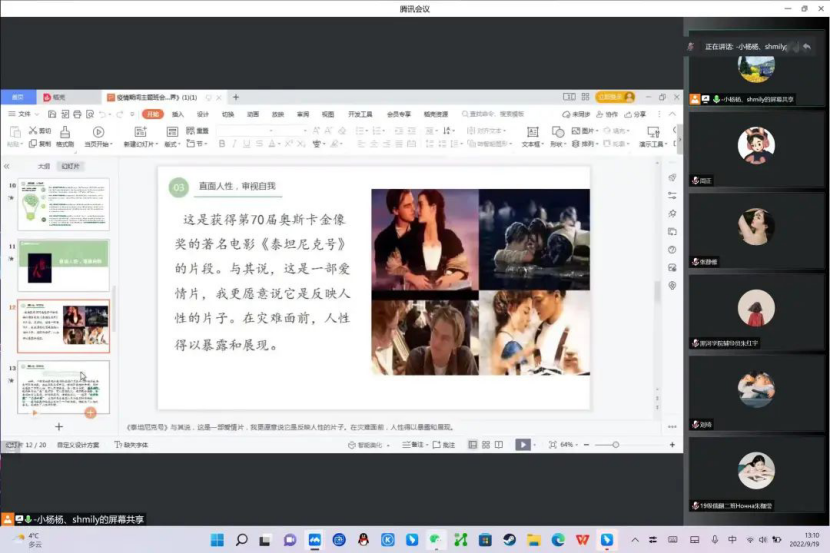Click the 协作 collaborate button
This screenshot has width=830, height=554.
(608, 114)
